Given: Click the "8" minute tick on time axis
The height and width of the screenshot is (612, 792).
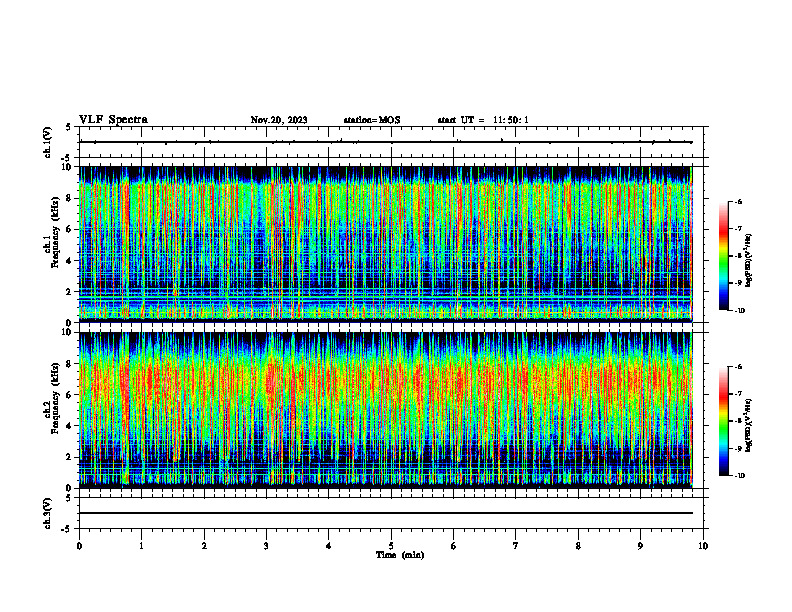Looking at the screenshot, I should pyautogui.click(x=578, y=546).
